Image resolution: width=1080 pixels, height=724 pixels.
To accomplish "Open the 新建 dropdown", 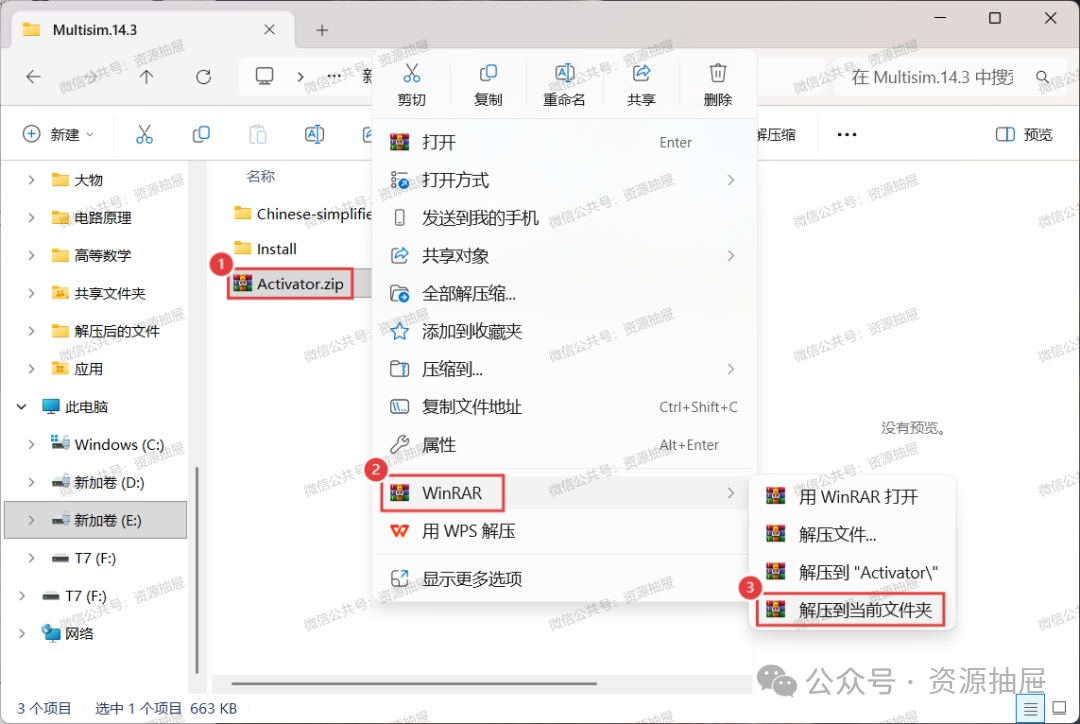I will tap(58, 134).
